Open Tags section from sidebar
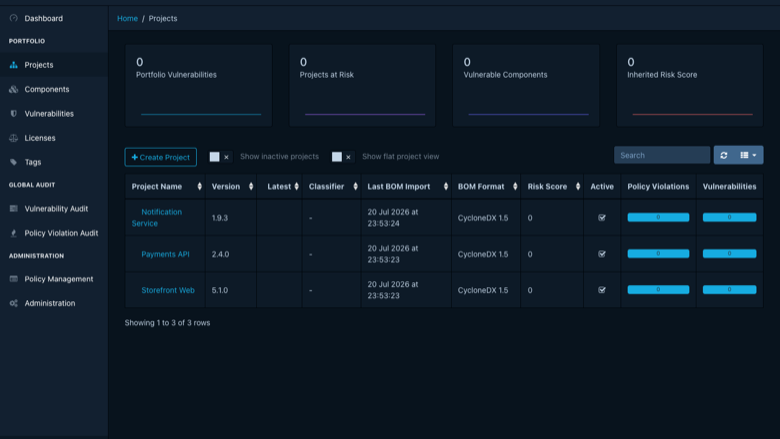The height and width of the screenshot is (439, 780). (33, 162)
